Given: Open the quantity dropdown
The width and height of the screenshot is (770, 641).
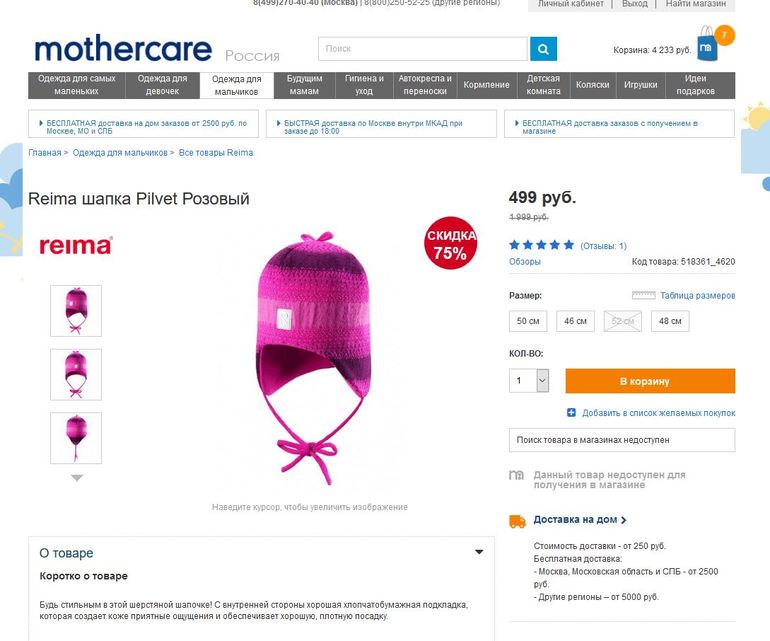Looking at the screenshot, I should pos(543,381).
